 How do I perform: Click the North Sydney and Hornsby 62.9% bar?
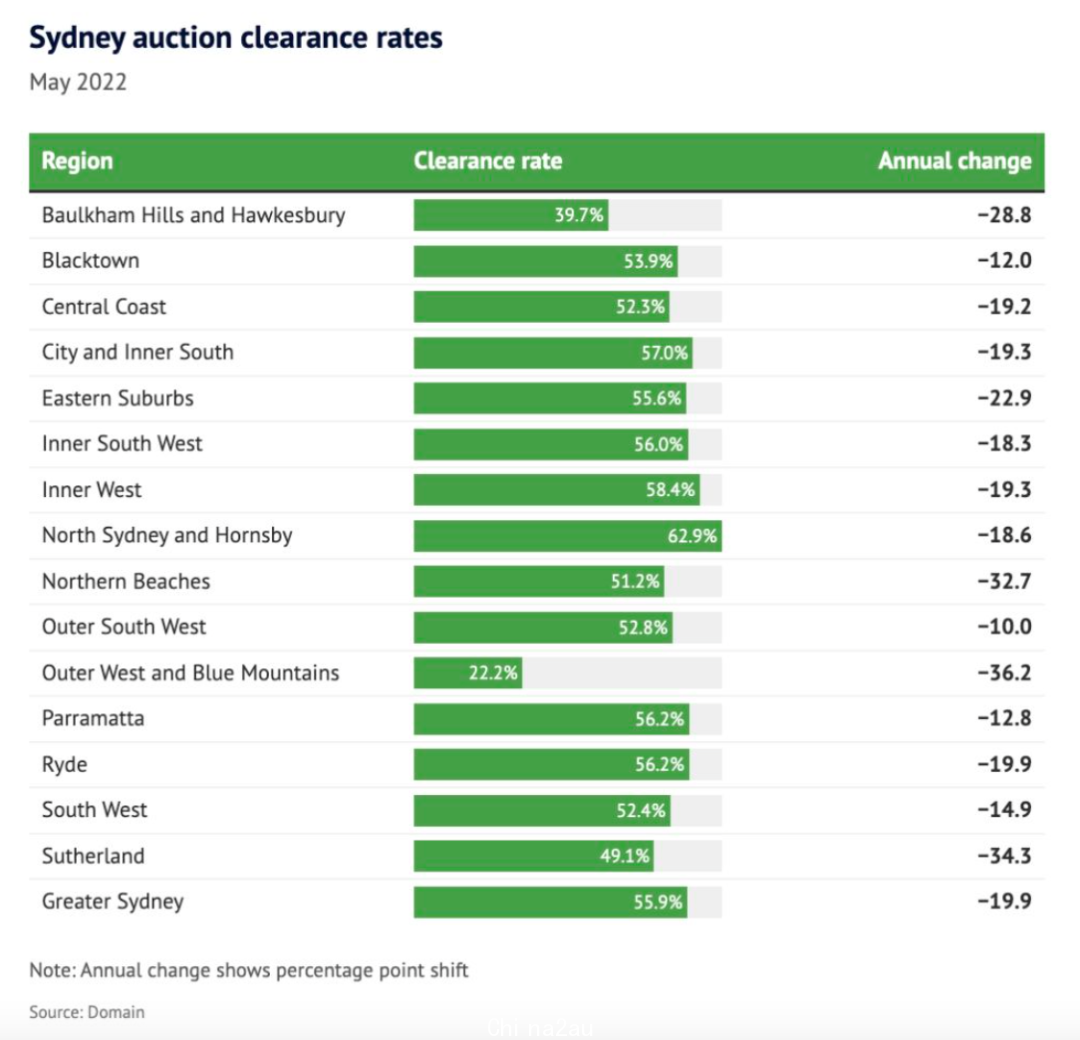coord(568,536)
